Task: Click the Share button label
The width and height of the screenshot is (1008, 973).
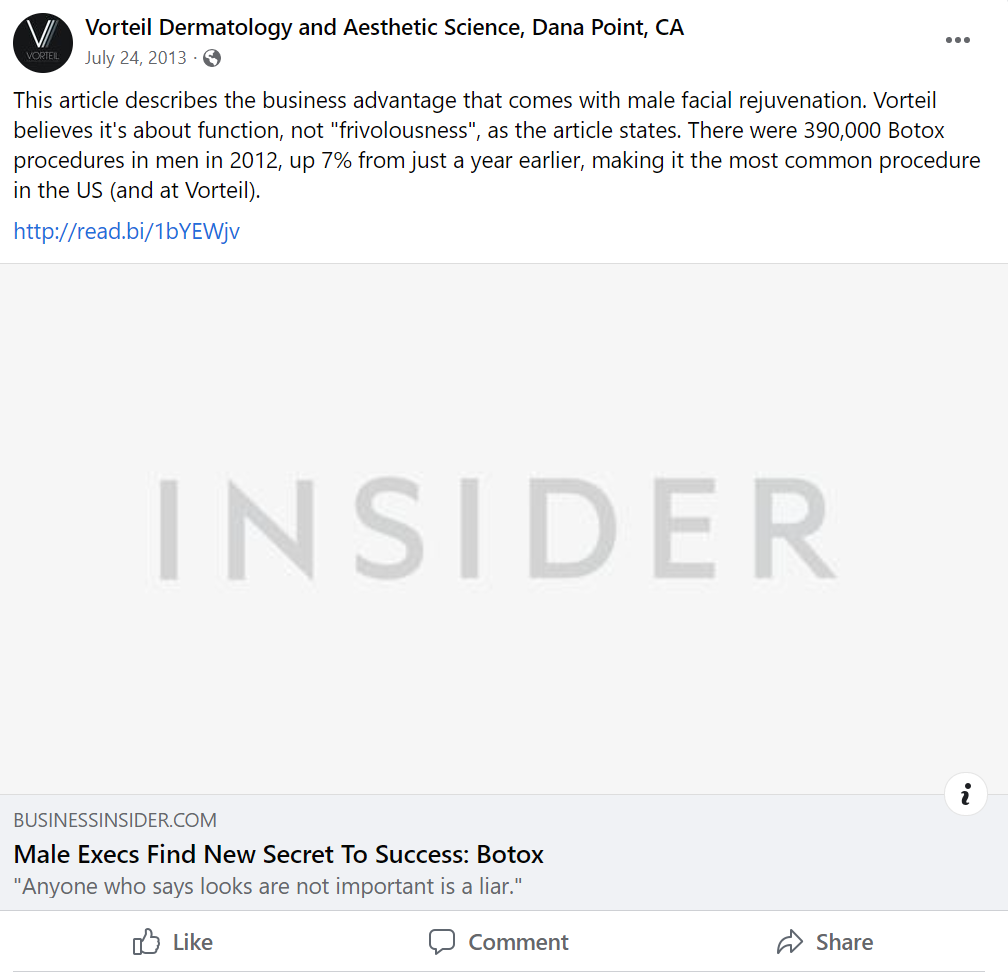Action: [844, 942]
